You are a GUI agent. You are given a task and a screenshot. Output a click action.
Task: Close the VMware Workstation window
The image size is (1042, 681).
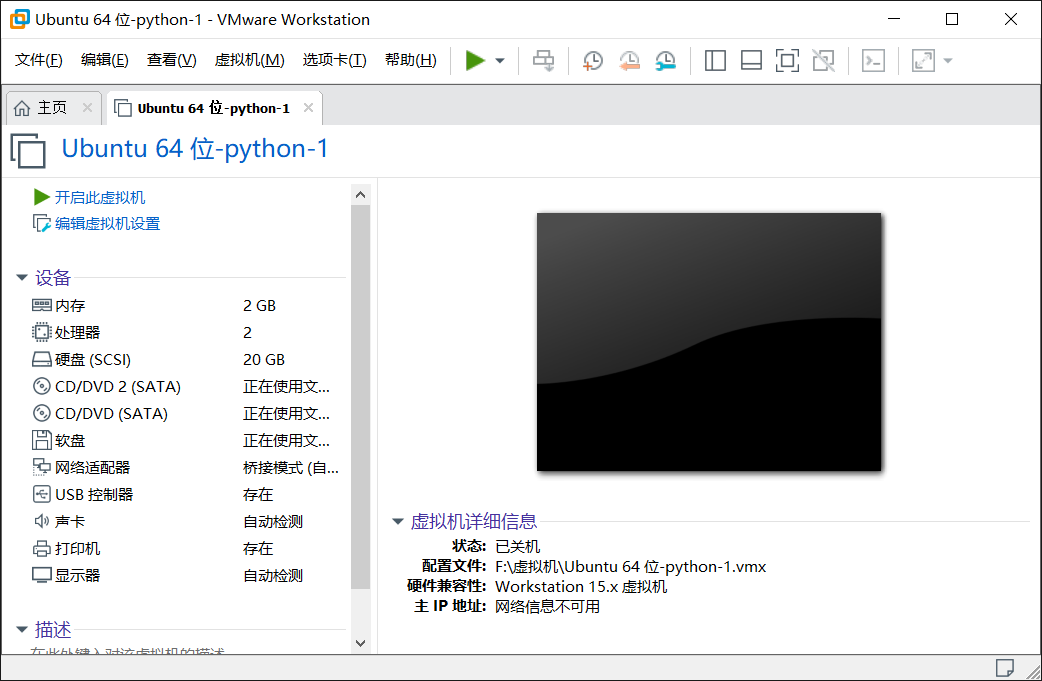(x=1011, y=19)
